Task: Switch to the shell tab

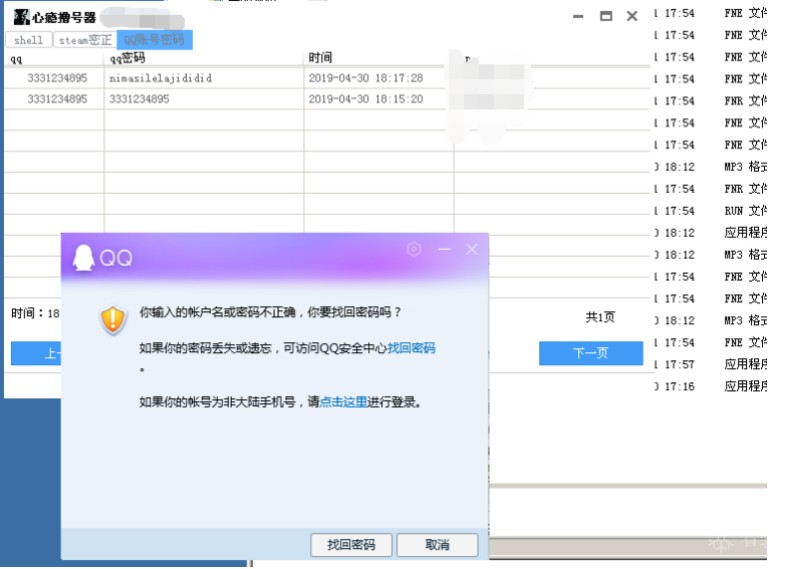Action: pos(28,40)
